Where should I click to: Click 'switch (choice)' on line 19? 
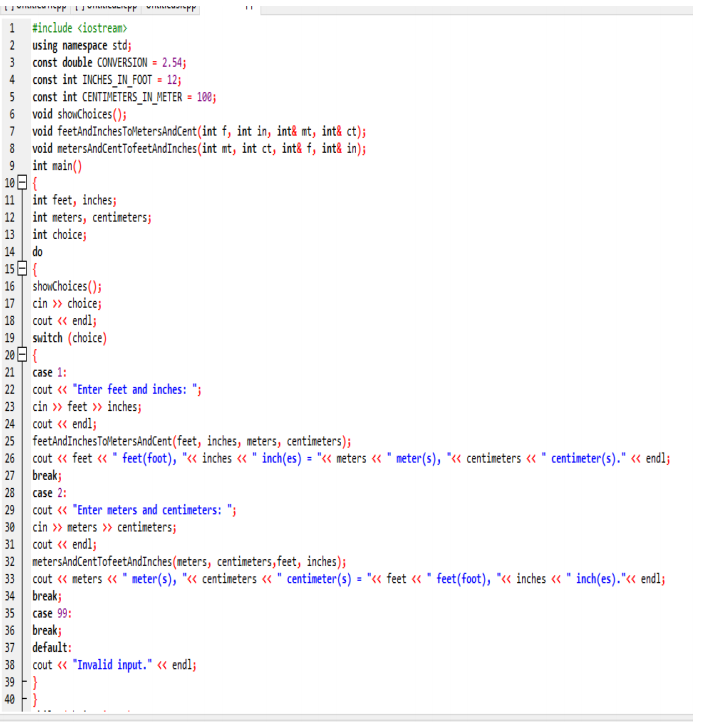point(70,338)
